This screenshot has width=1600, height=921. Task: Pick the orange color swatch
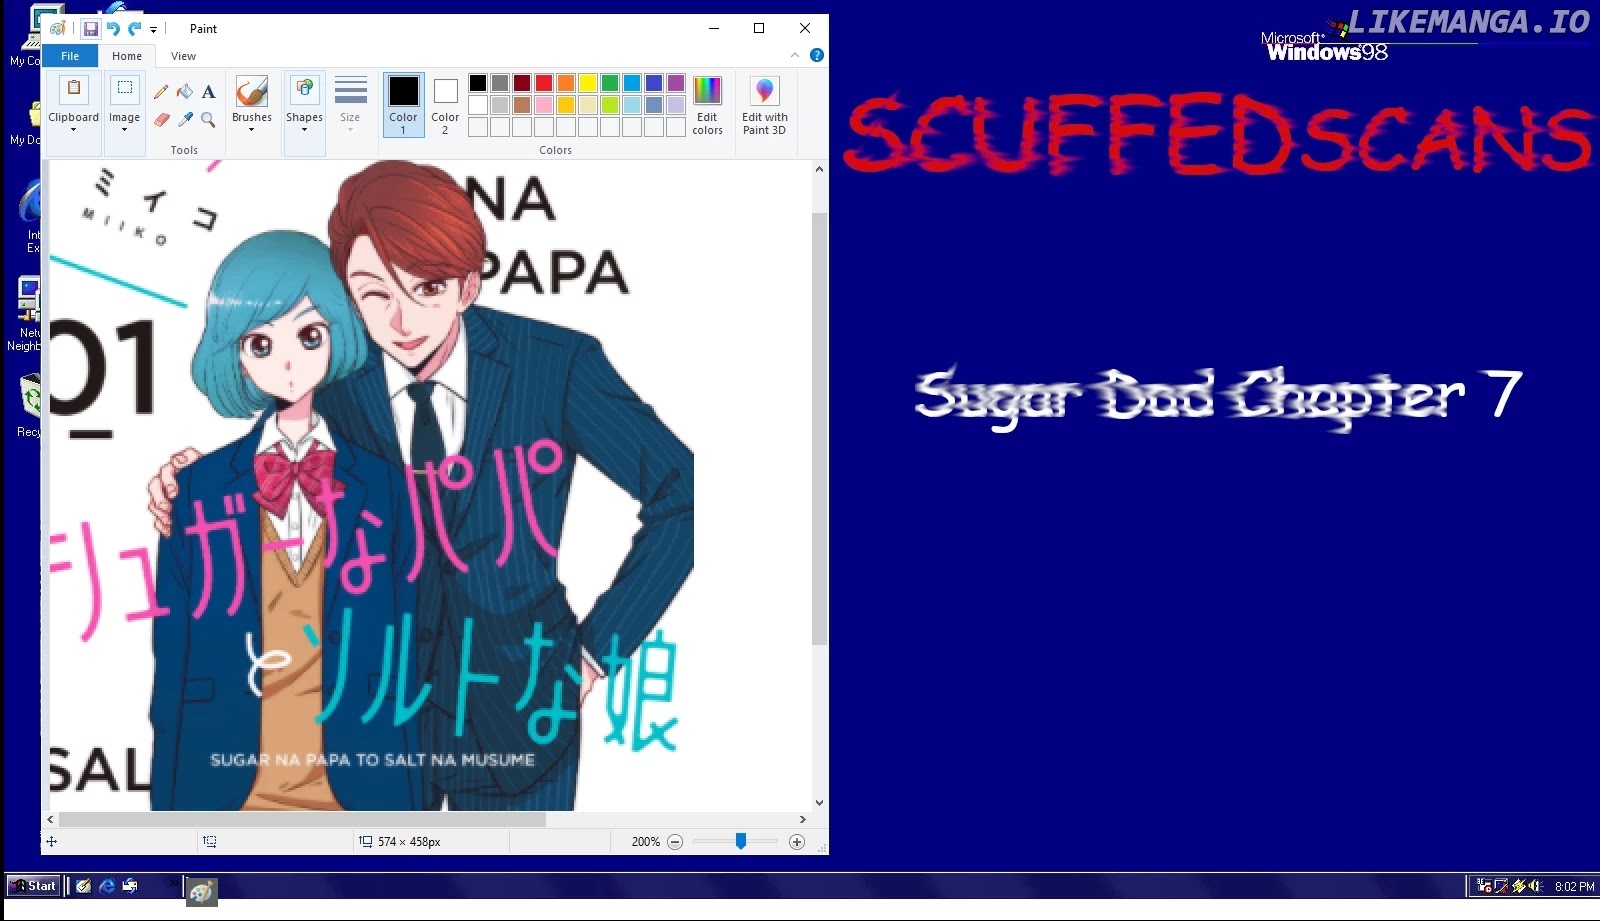click(x=566, y=83)
